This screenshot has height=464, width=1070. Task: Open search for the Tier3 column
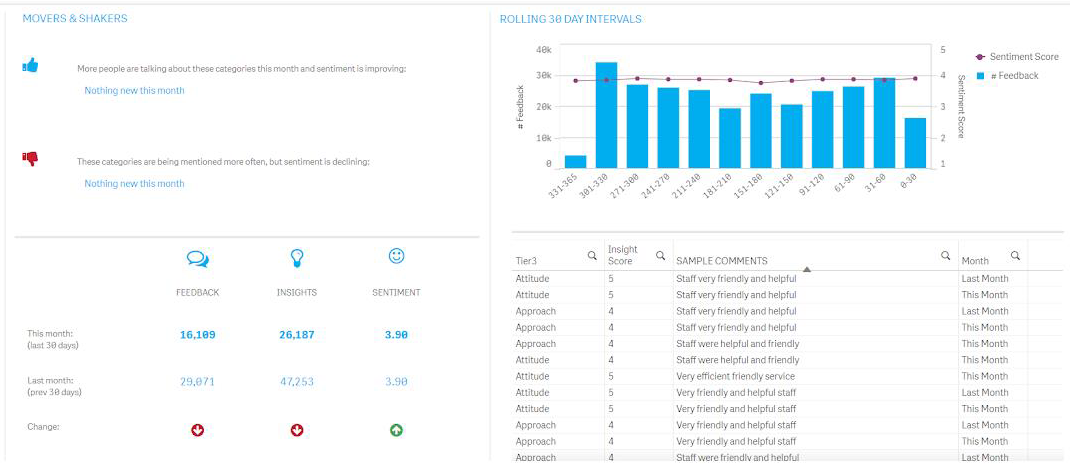pyautogui.click(x=592, y=256)
